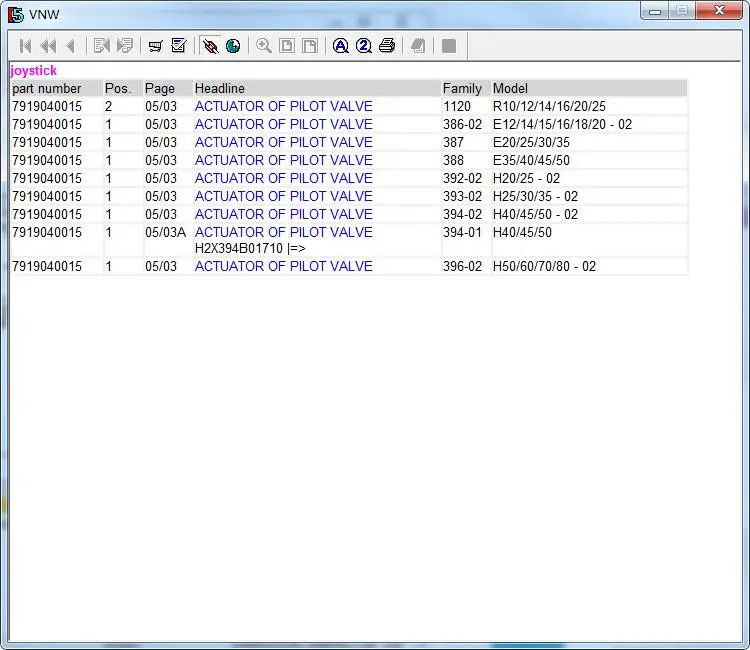Viewport: 750px width, 650px height.
Task: Click the fast-rewind double-arrow icon
Action: 48,46
